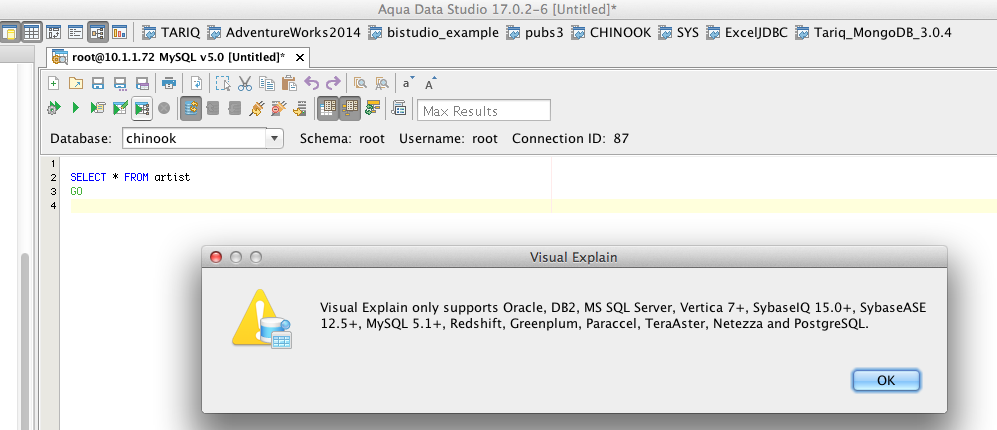Viewport: 997px width, 430px height.
Task: Undo with the purple left arrow
Action: [312, 83]
